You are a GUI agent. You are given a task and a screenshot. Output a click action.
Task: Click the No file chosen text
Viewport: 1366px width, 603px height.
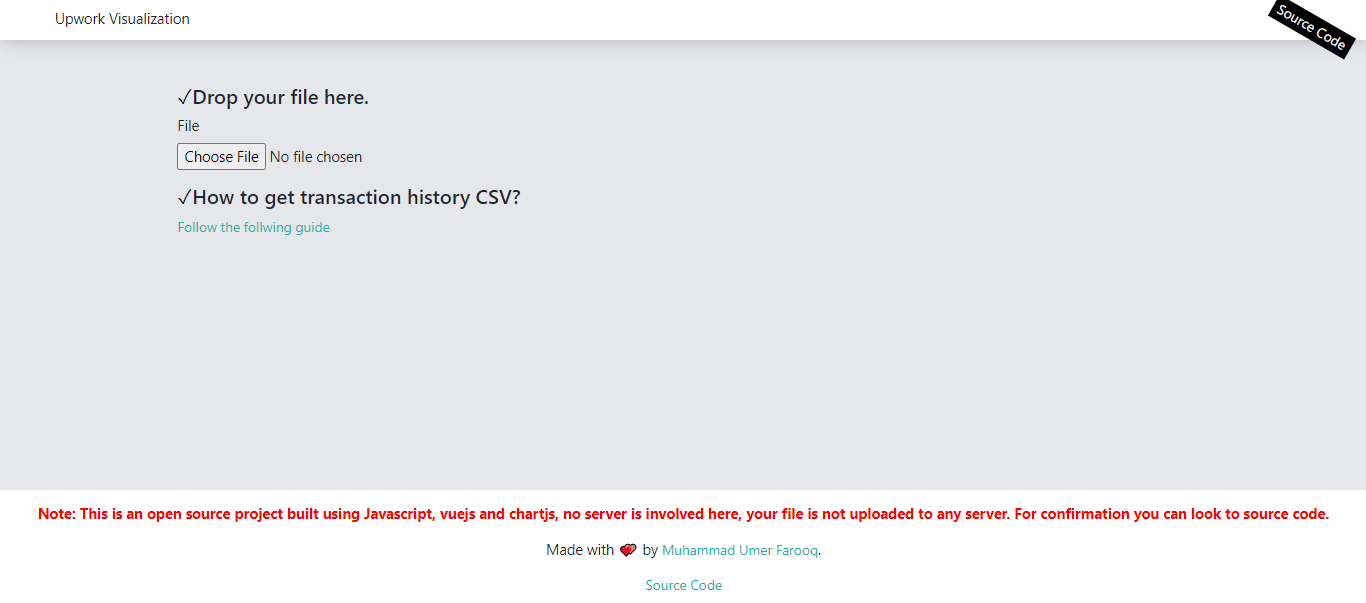click(316, 156)
